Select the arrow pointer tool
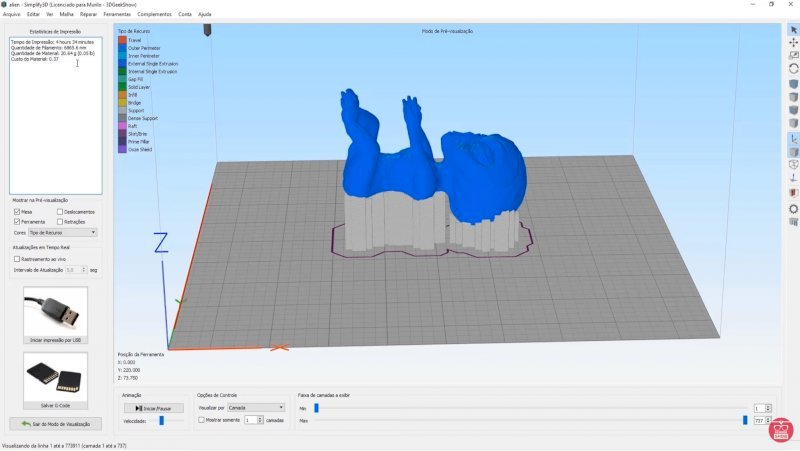Image resolution: width=800 pixels, height=451 pixels. [794, 30]
